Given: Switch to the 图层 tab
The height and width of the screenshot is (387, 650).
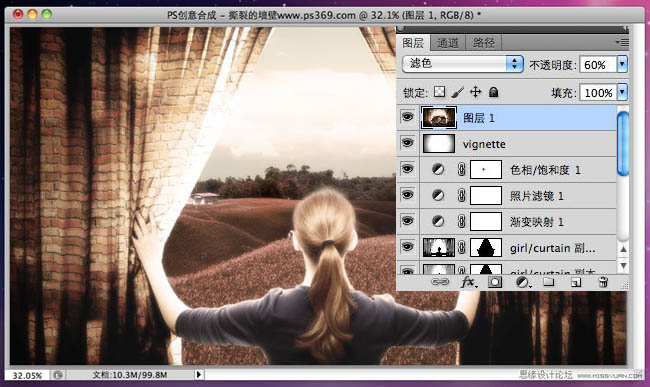Looking at the screenshot, I should click(x=413, y=43).
